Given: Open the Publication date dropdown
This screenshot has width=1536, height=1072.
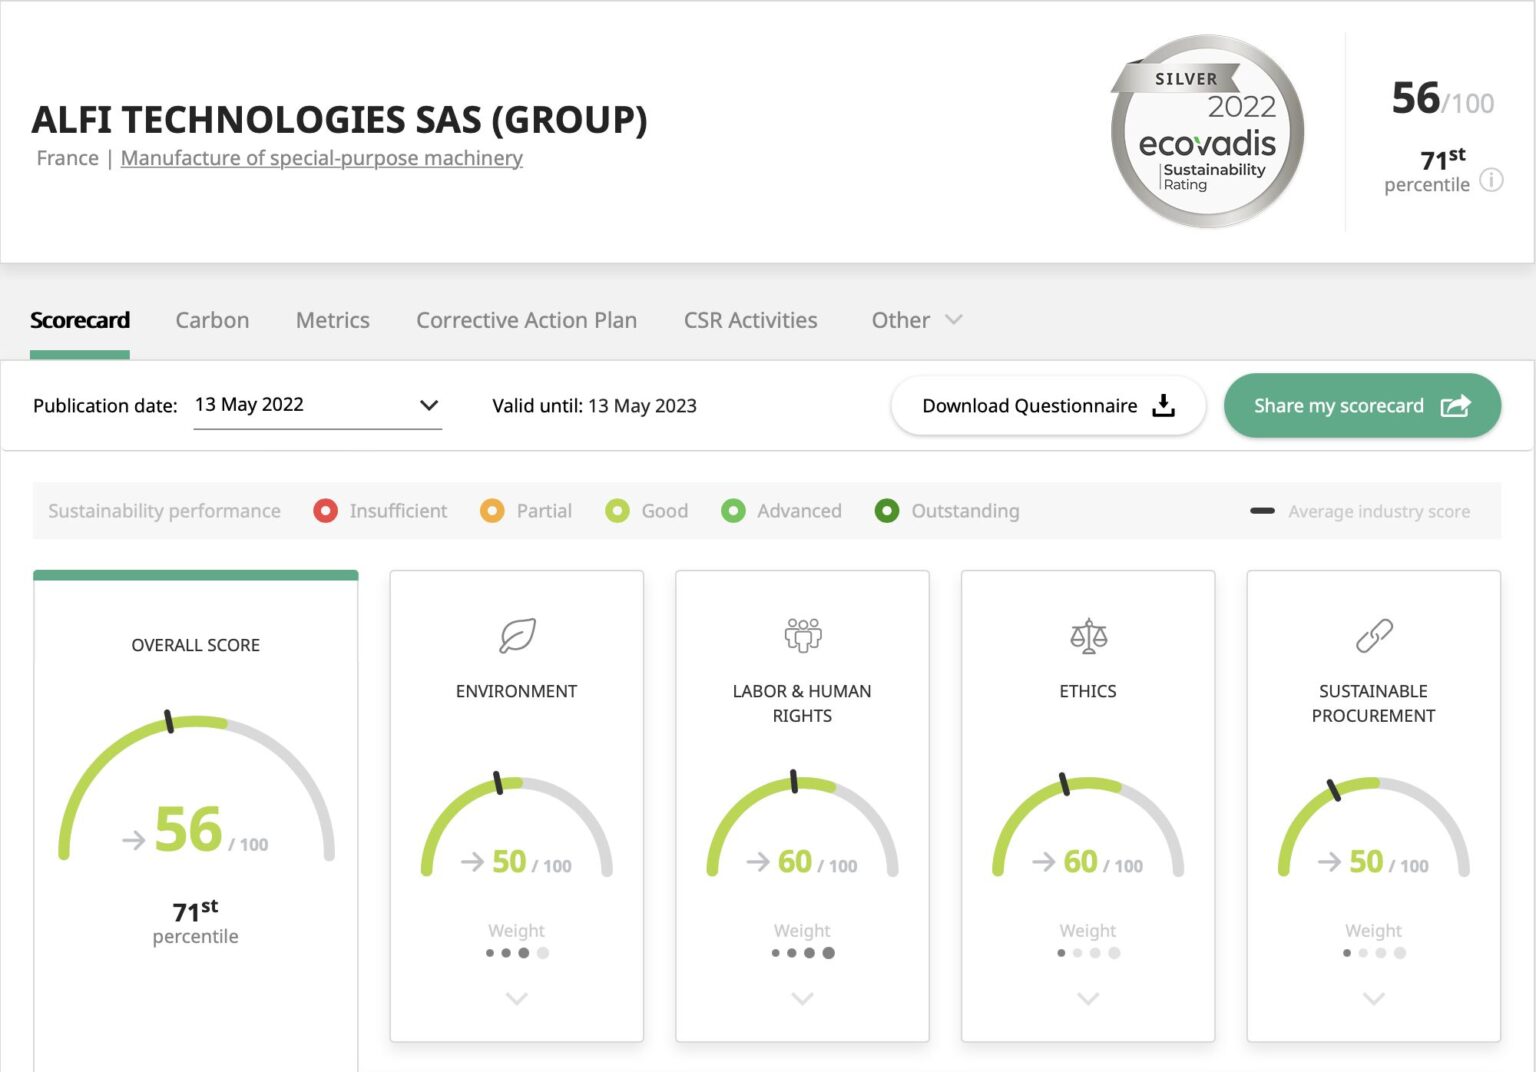Looking at the screenshot, I should point(429,405).
